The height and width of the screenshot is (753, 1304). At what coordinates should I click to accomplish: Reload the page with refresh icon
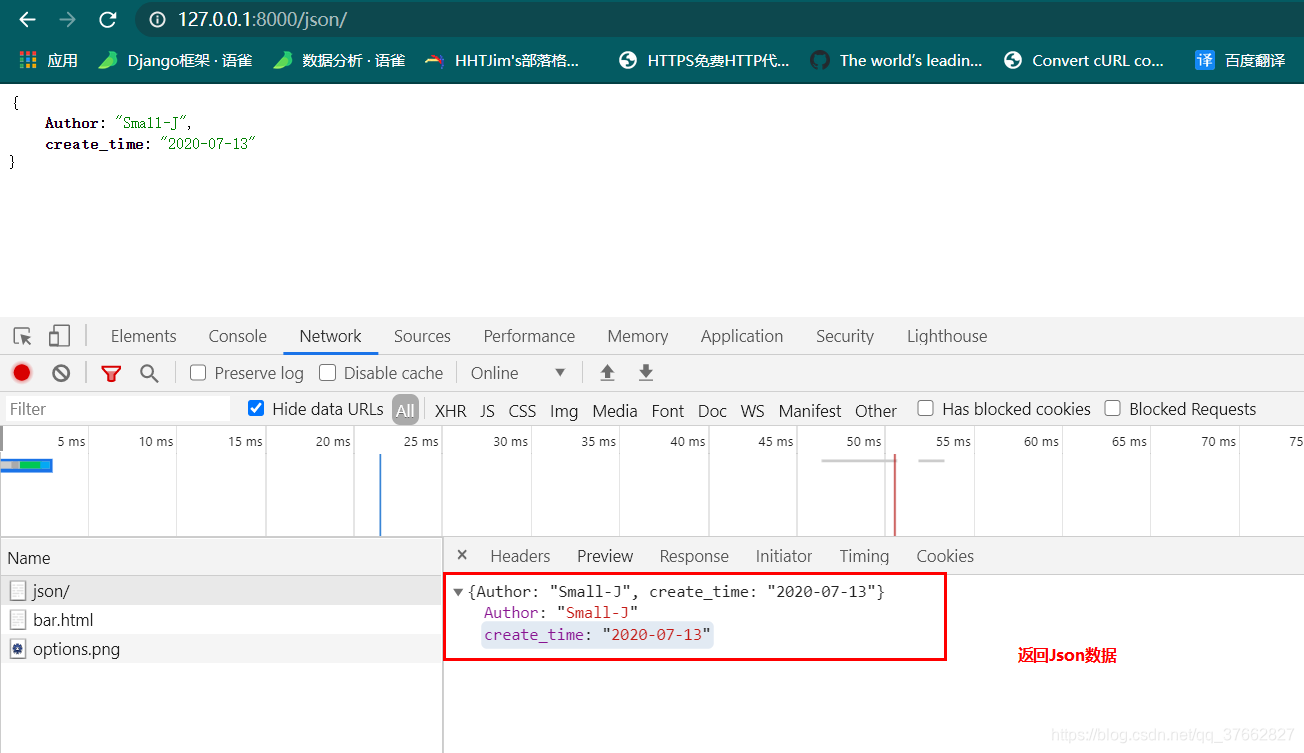[107, 20]
